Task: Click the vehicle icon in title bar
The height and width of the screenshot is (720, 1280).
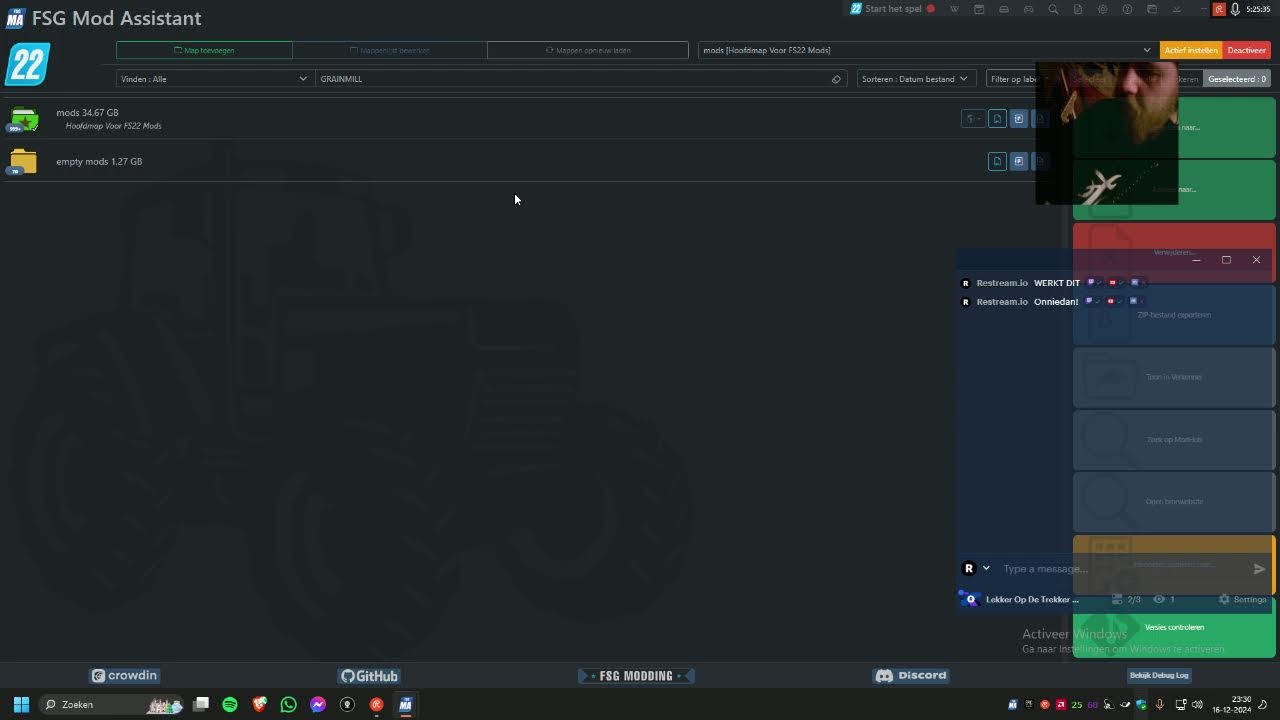Action: (x=1004, y=9)
